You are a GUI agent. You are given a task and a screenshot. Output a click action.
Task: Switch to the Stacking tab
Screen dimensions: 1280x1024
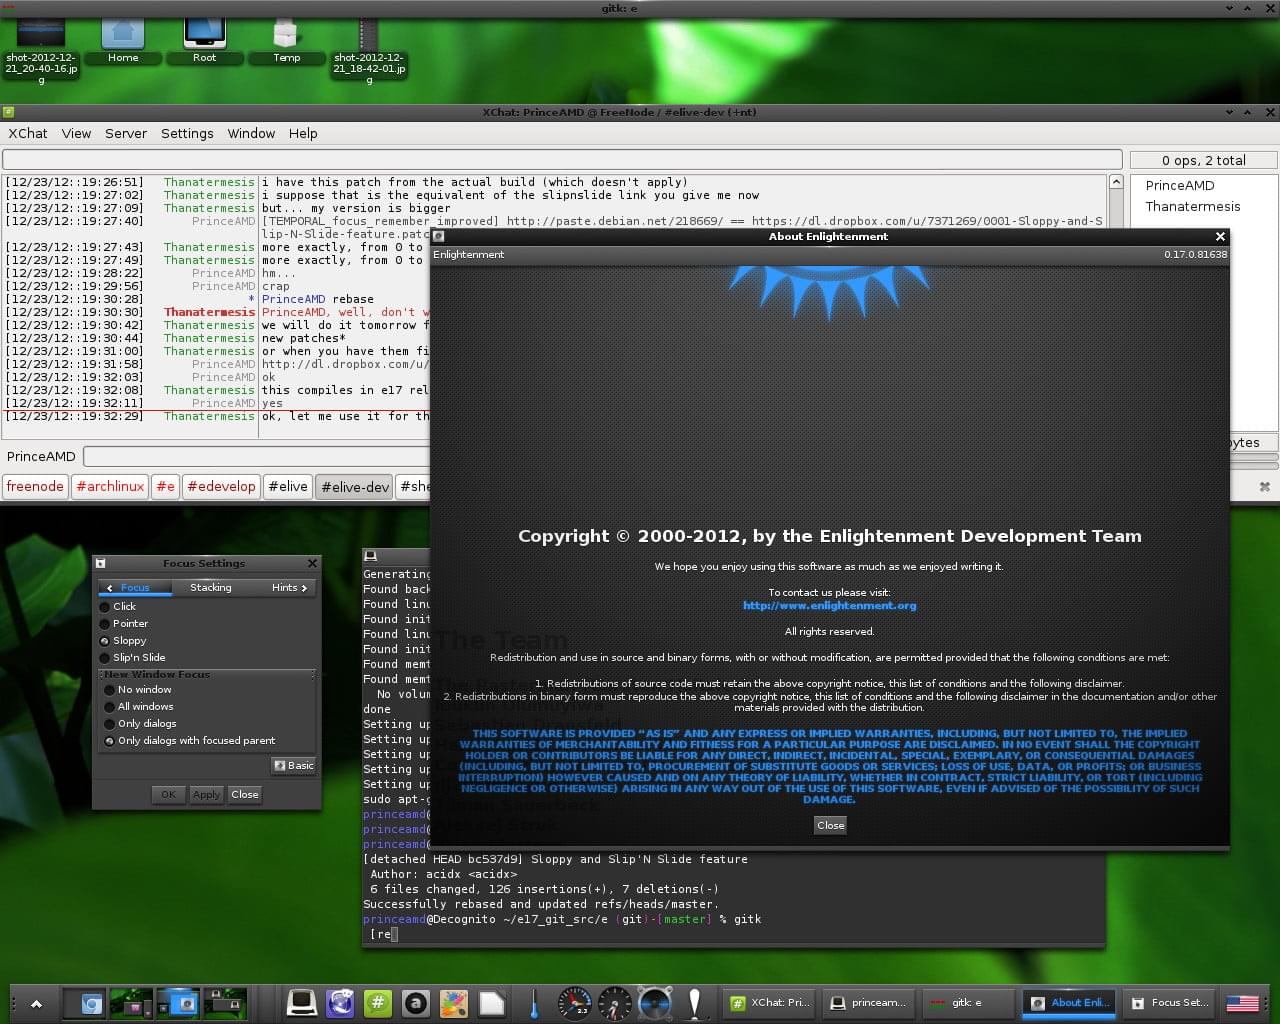[211, 588]
